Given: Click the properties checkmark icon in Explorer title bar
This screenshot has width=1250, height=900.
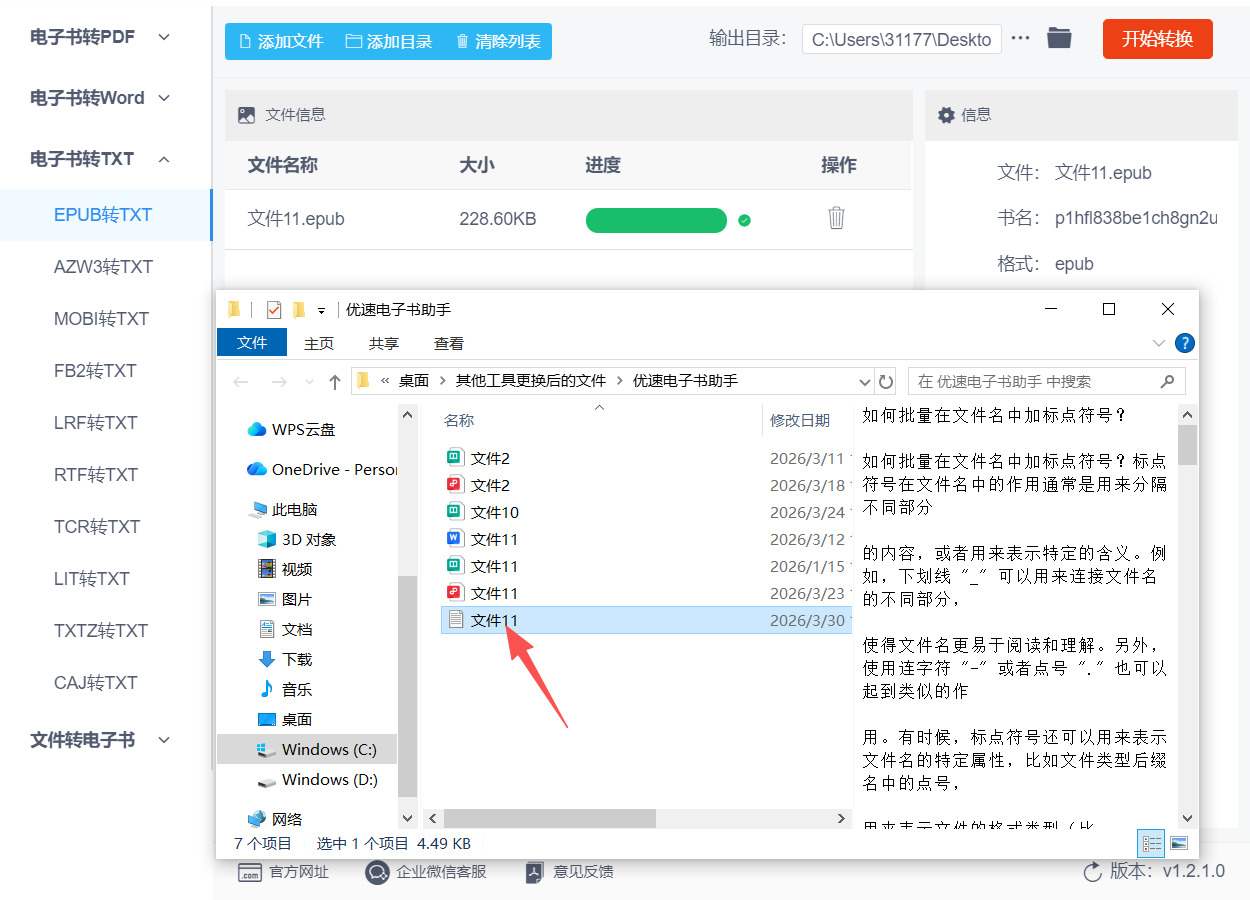Looking at the screenshot, I should click(274, 310).
